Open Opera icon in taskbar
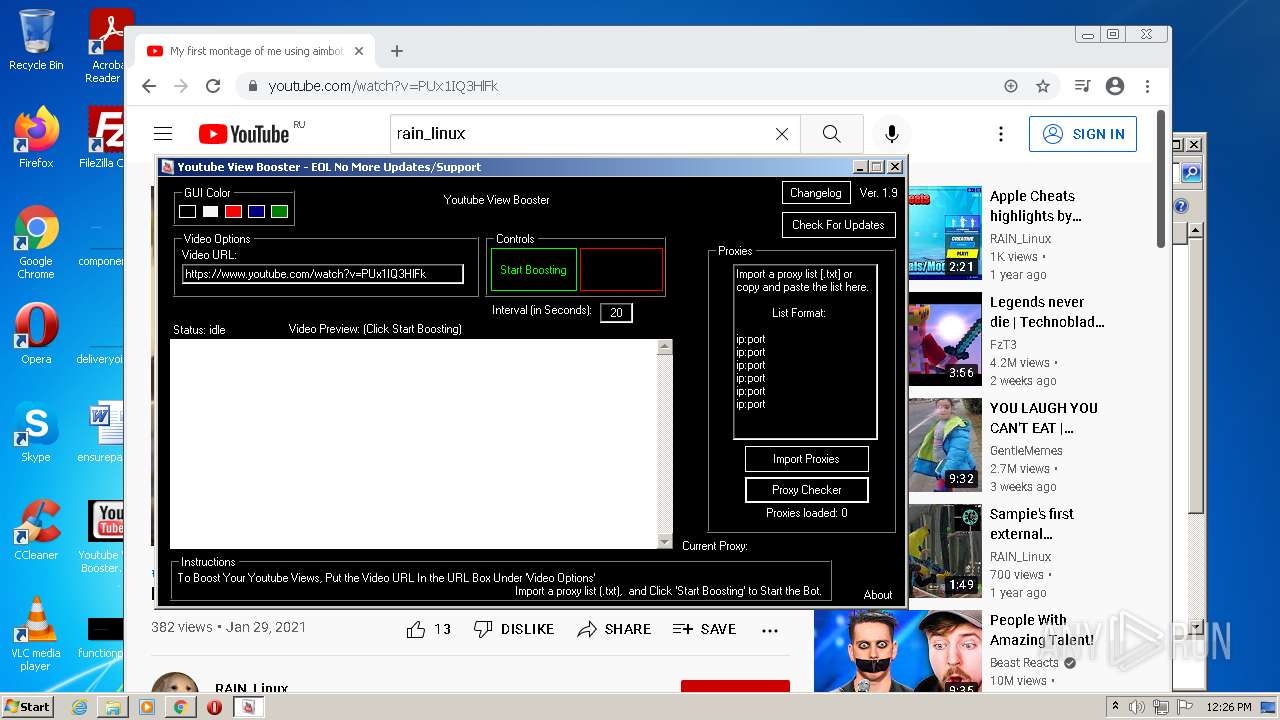The image size is (1280, 720). tap(214, 707)
